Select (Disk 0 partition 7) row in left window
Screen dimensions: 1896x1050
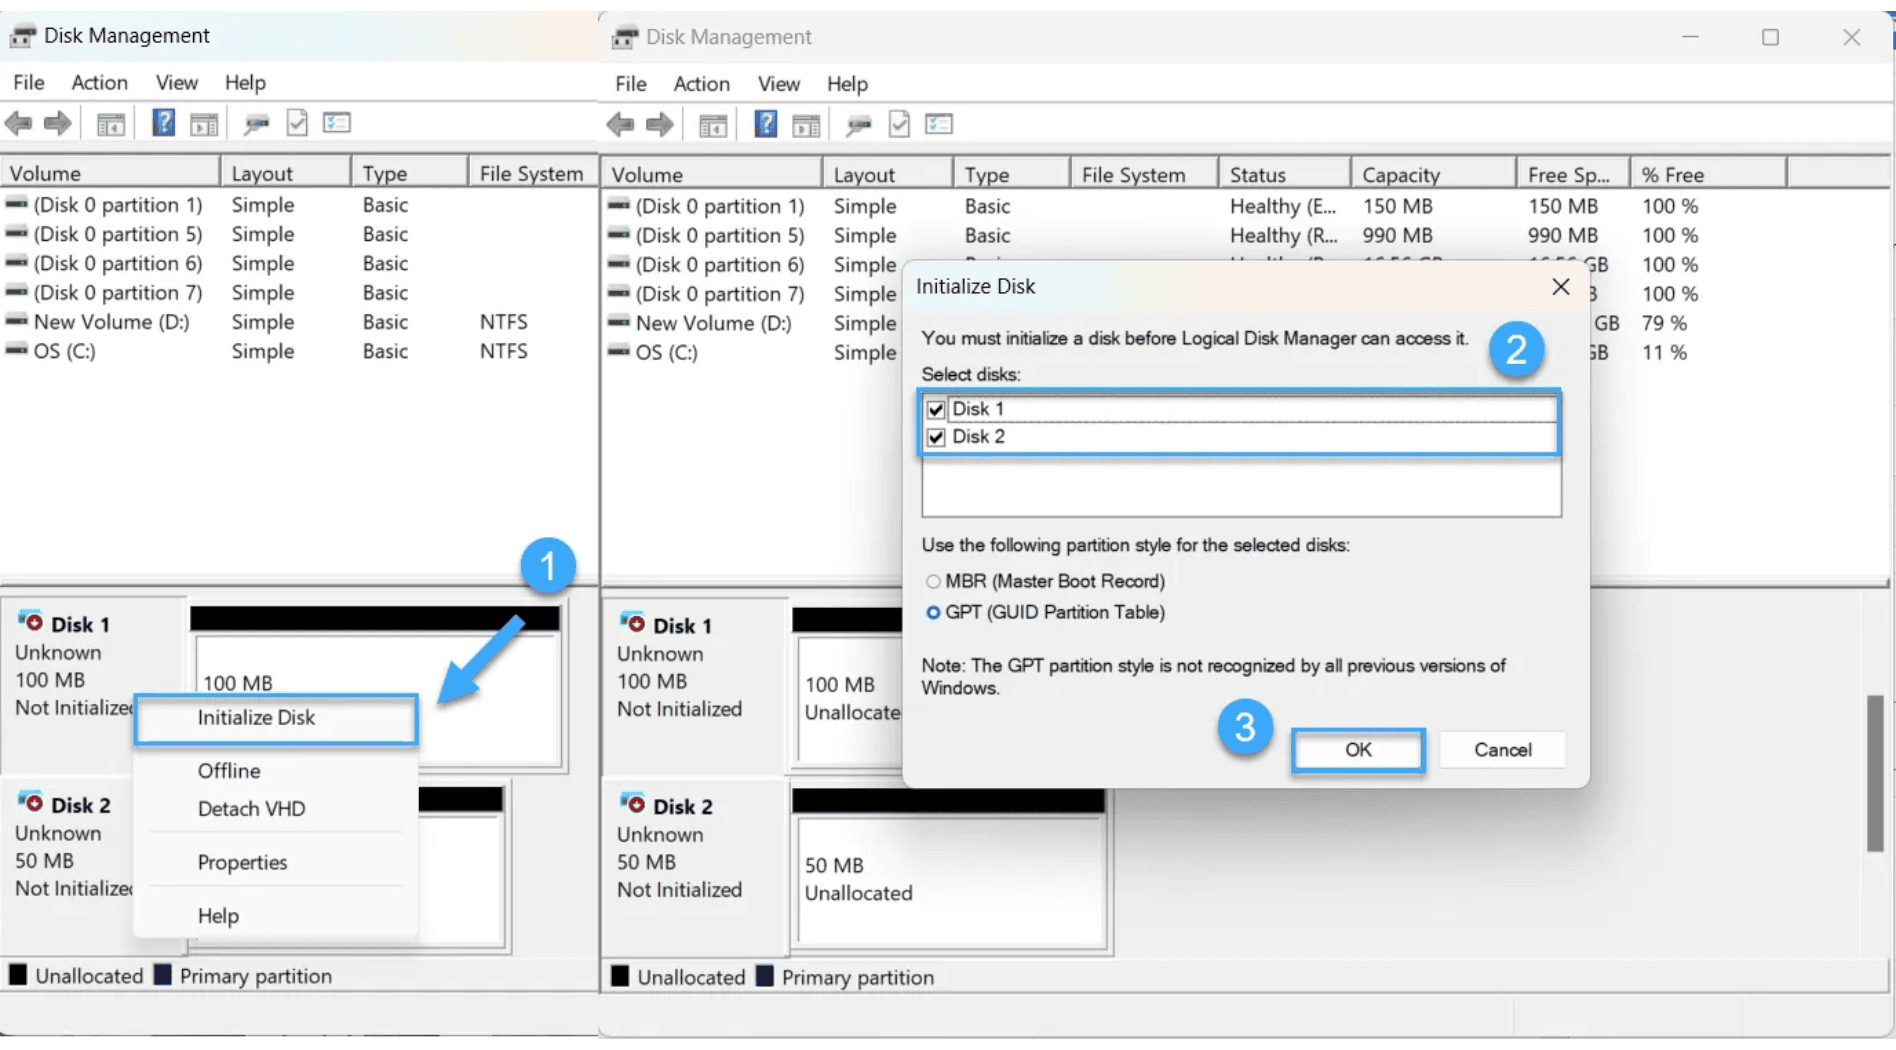[300, 293]
